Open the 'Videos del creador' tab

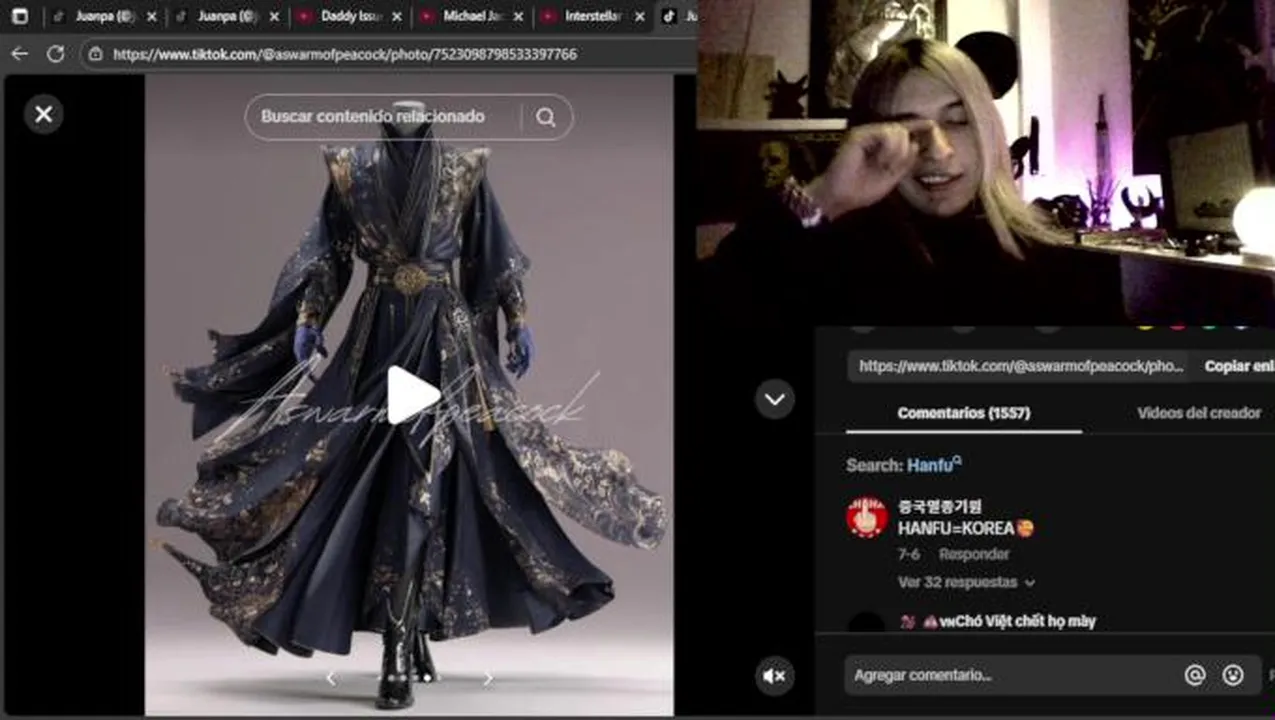pyautogui.click(x=1198, y=413)
